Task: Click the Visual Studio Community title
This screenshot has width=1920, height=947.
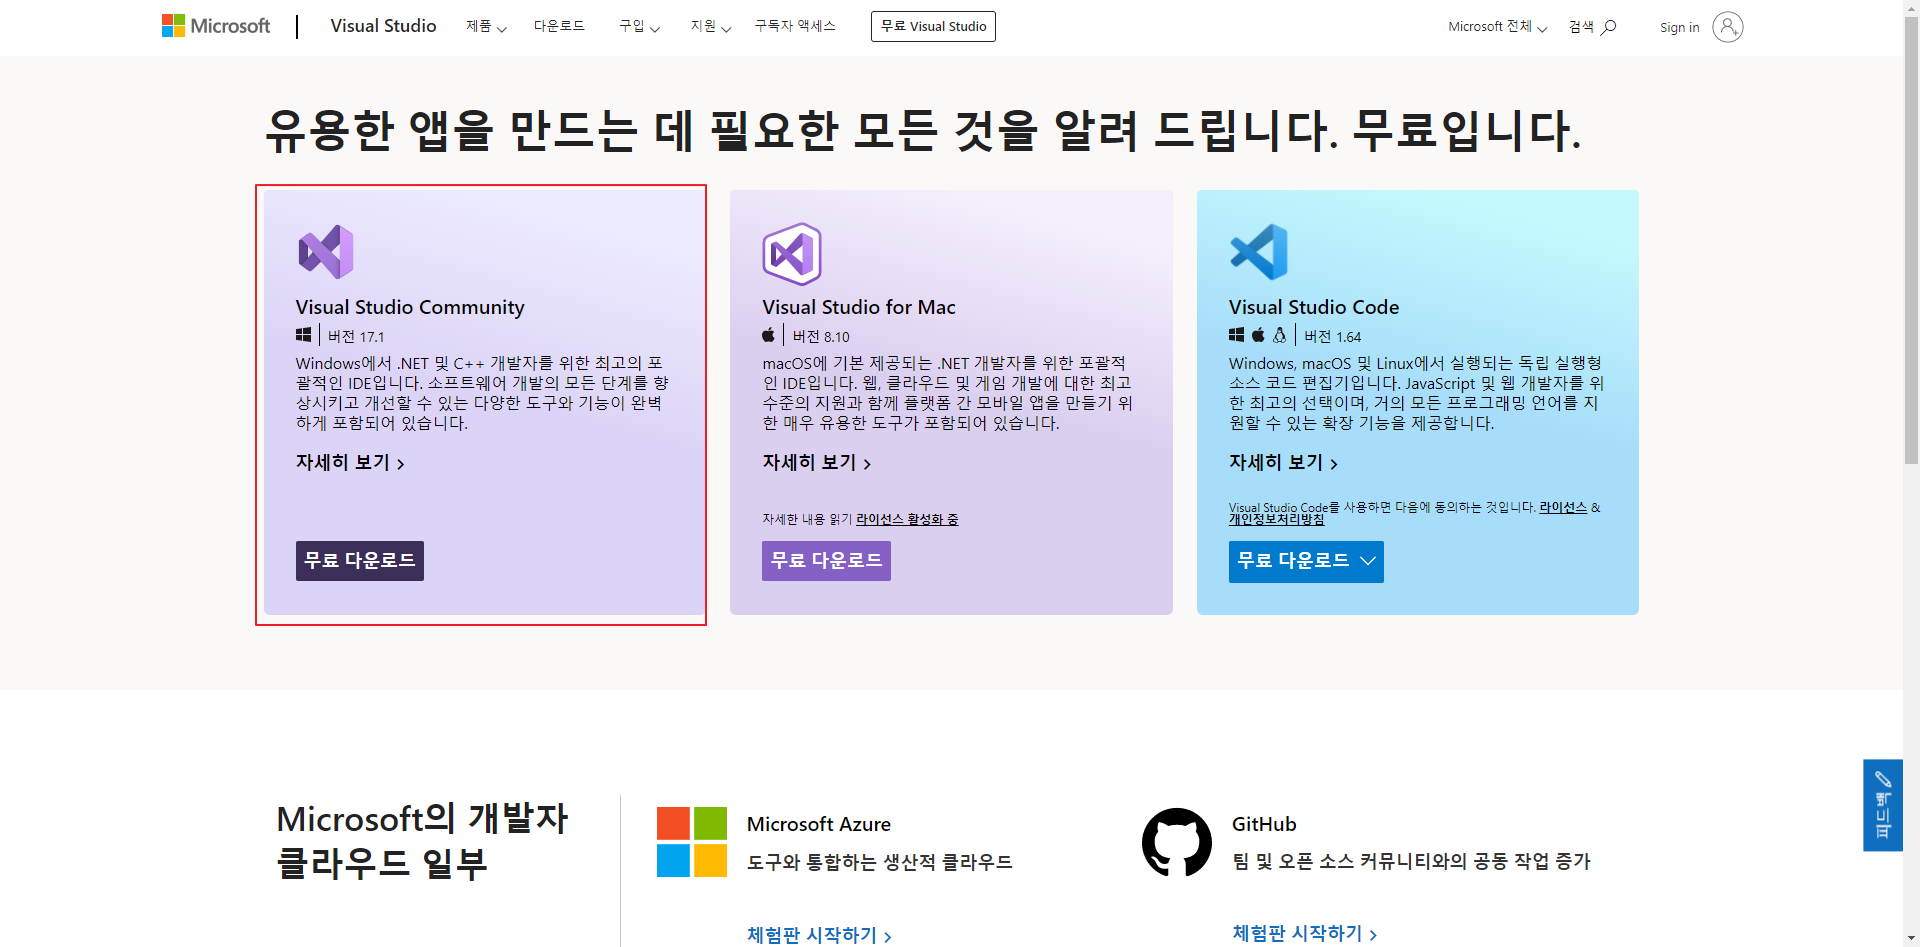Action: 410,307
